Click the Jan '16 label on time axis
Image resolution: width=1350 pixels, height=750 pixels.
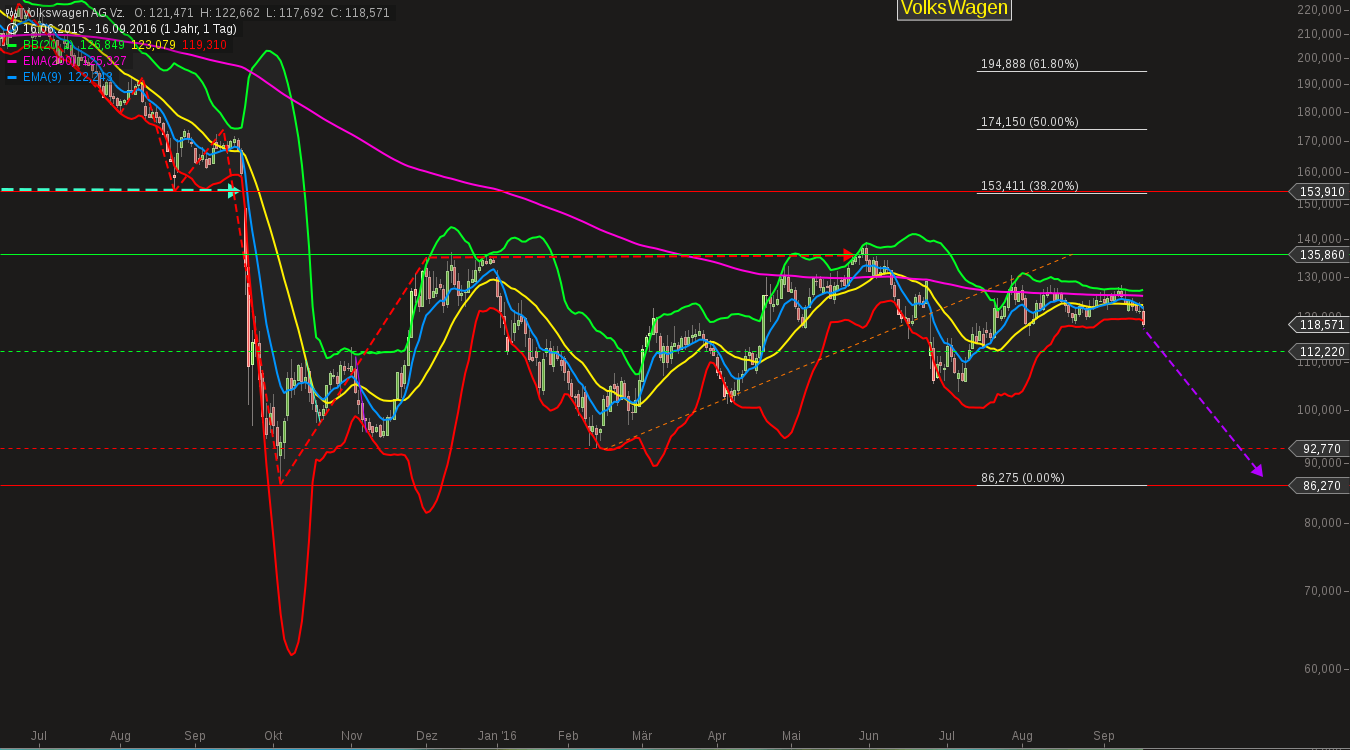497,736
